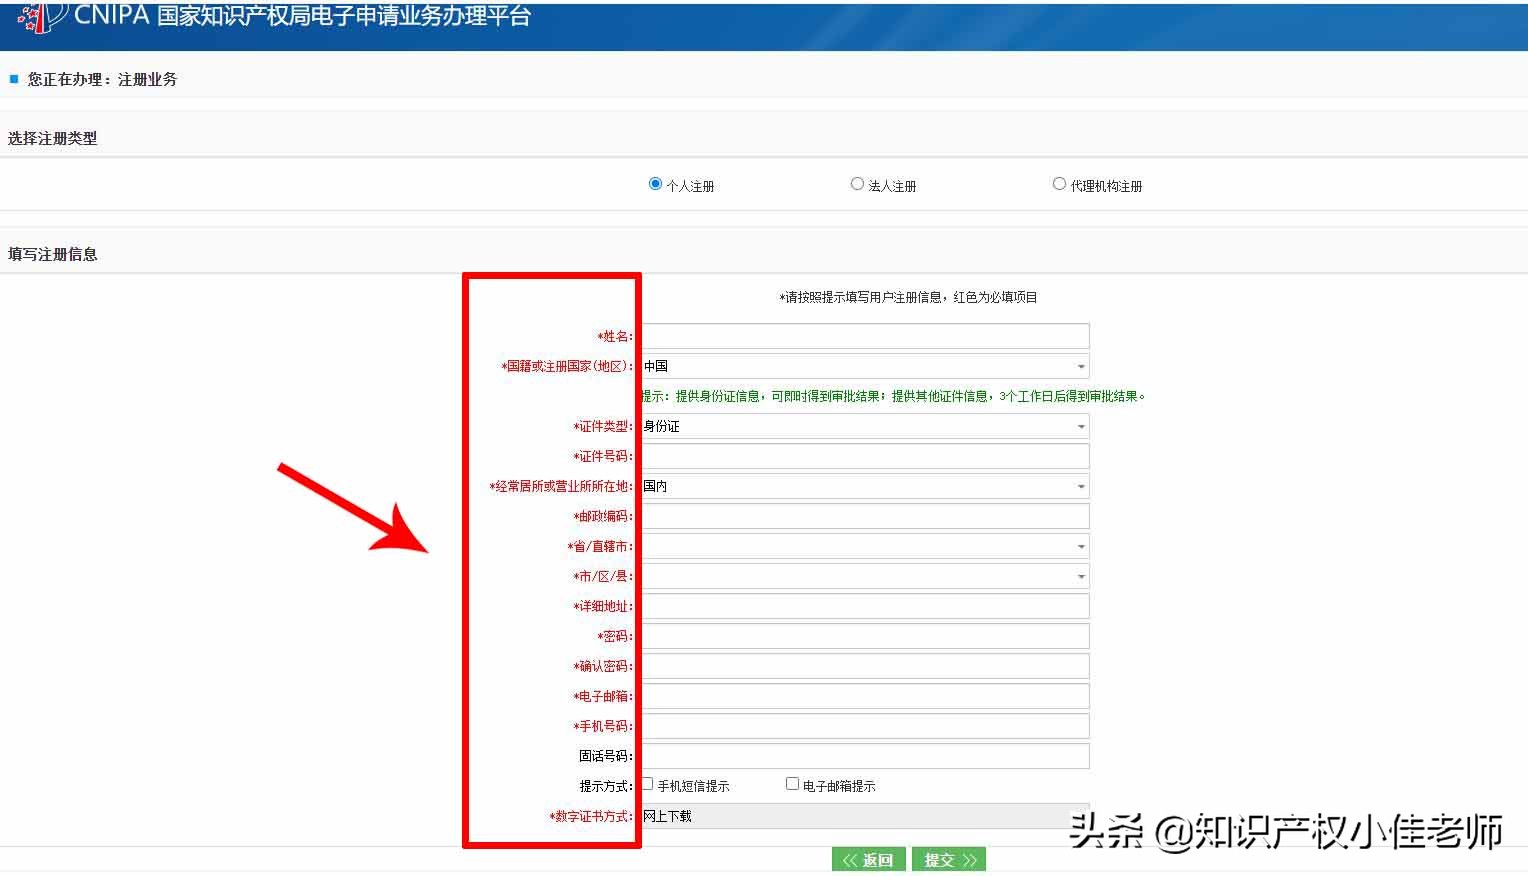1528x876 pixels.
Task: Click the 填写注册信息 section heading
Action: click(x=53, y=255)
